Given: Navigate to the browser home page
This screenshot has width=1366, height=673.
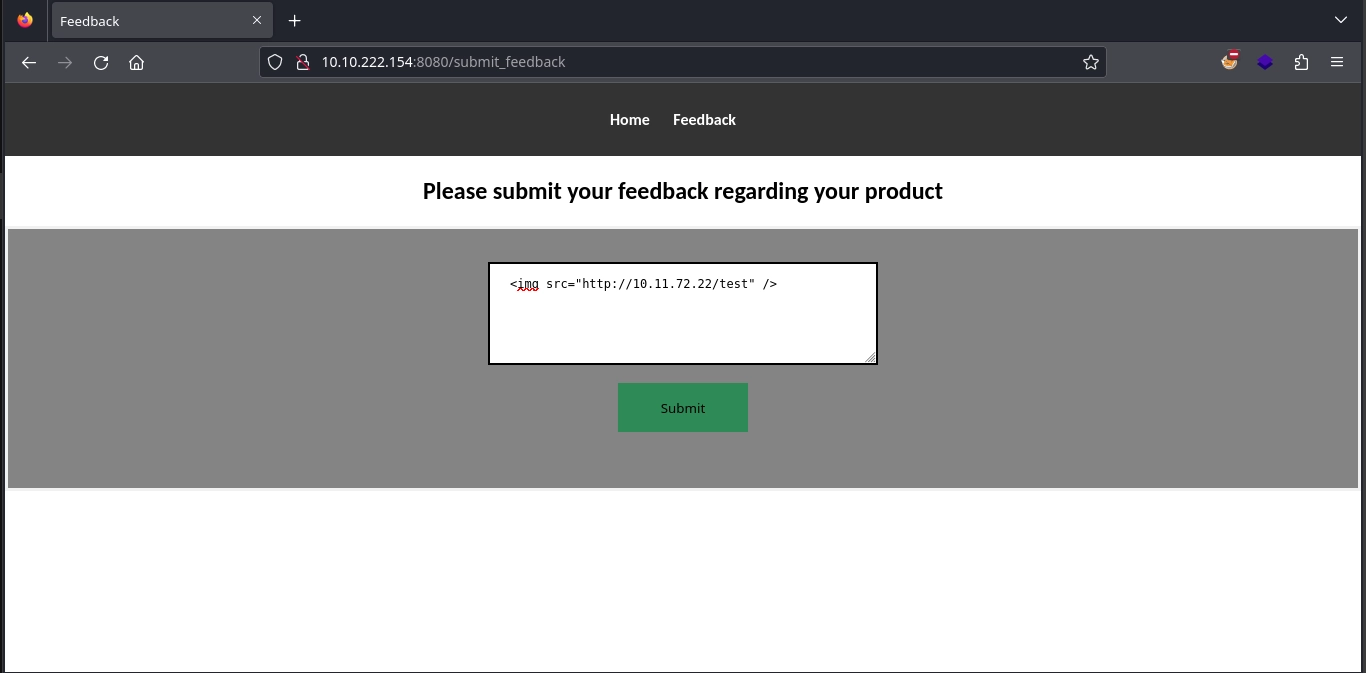Looking at the screenshot, I should [136, 61].
